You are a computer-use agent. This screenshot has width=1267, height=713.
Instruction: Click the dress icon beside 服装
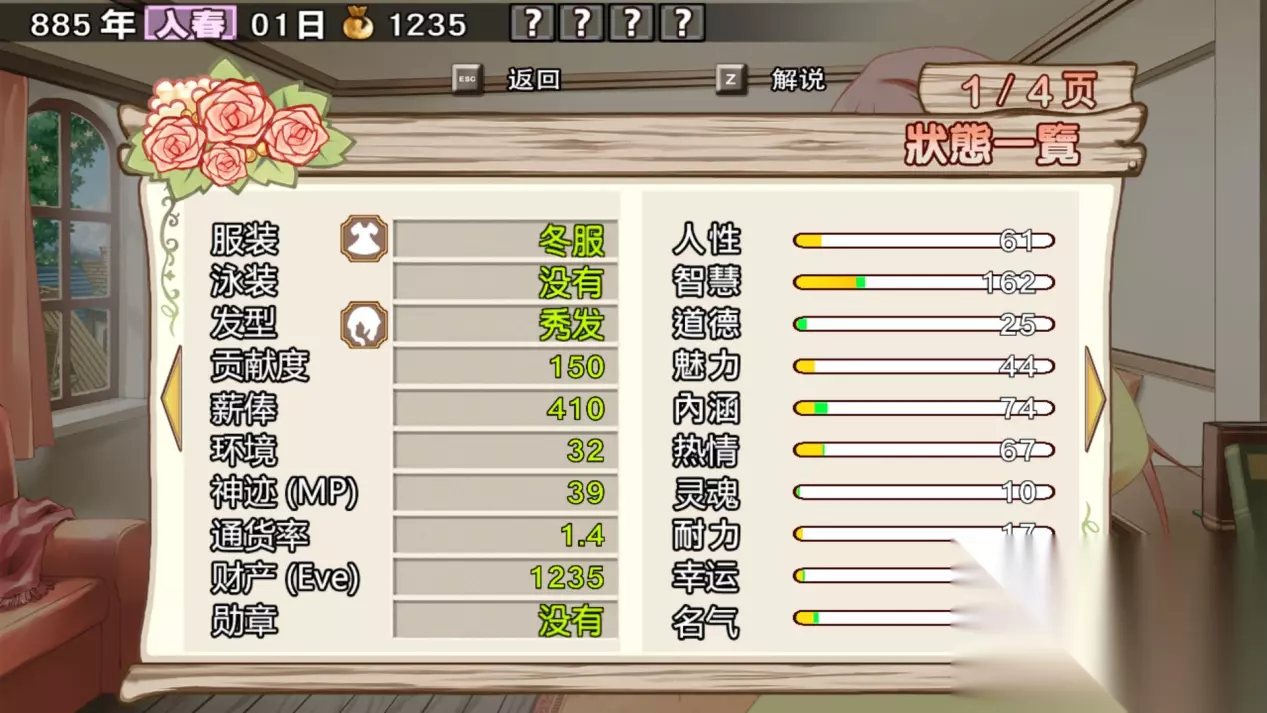pyautogui.click(x=364, y=239)
